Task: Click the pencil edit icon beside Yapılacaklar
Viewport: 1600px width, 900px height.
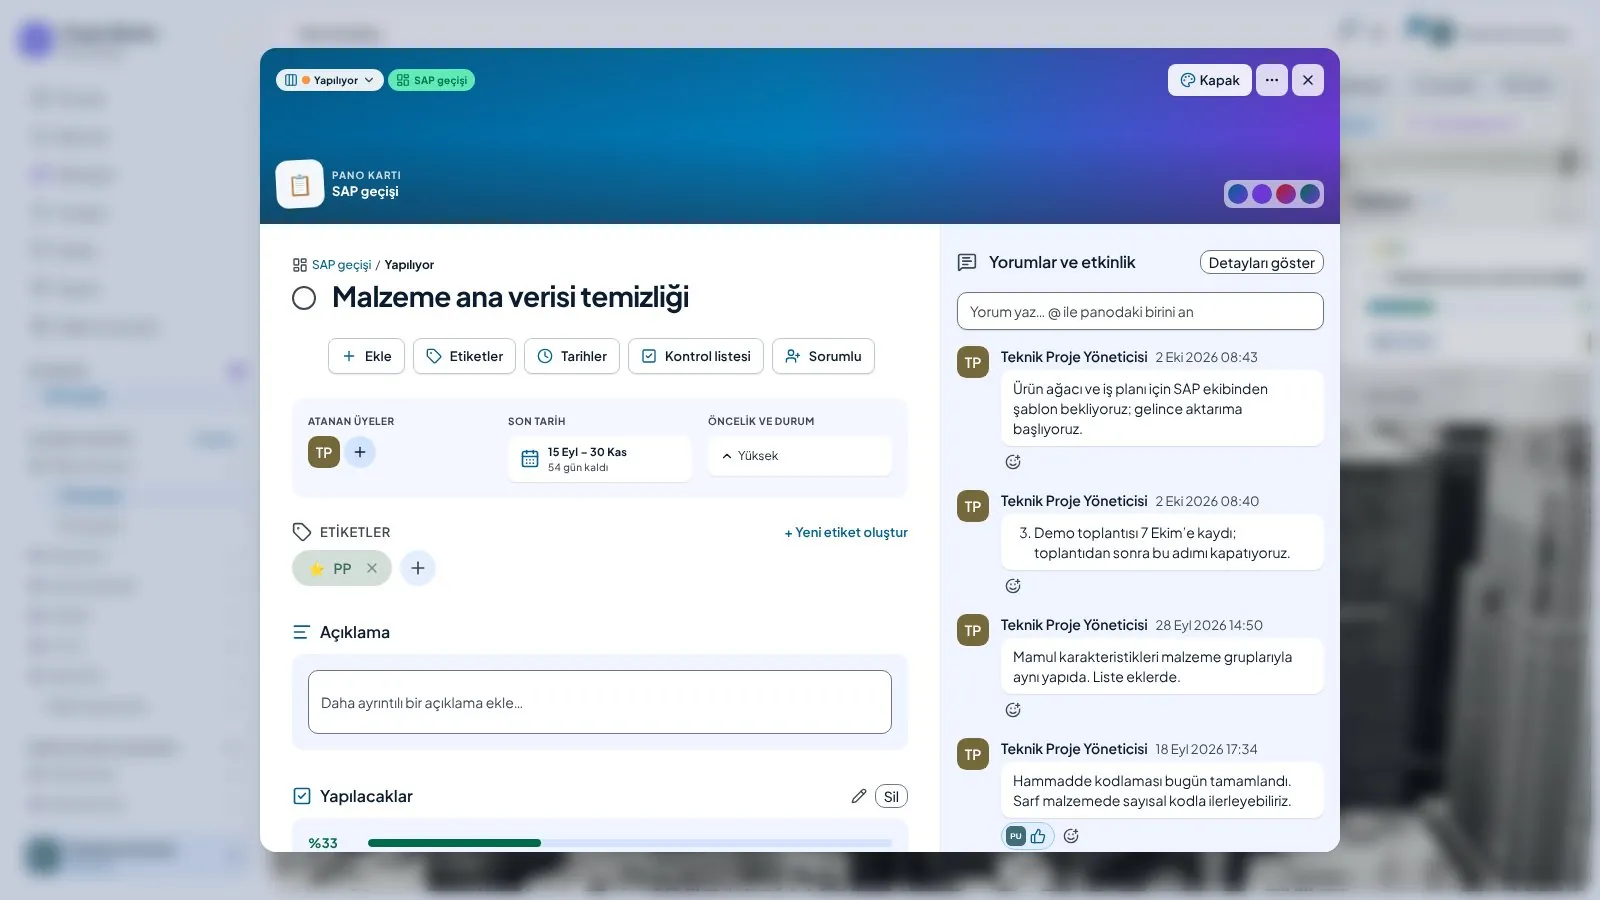Action: tap(858, 796)
